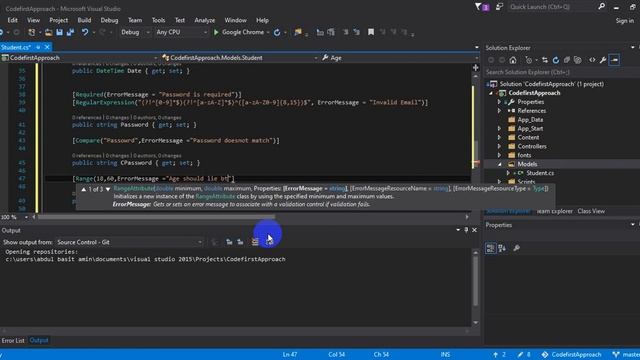Click the Save All toolbar icon

(x=70, y=32)
